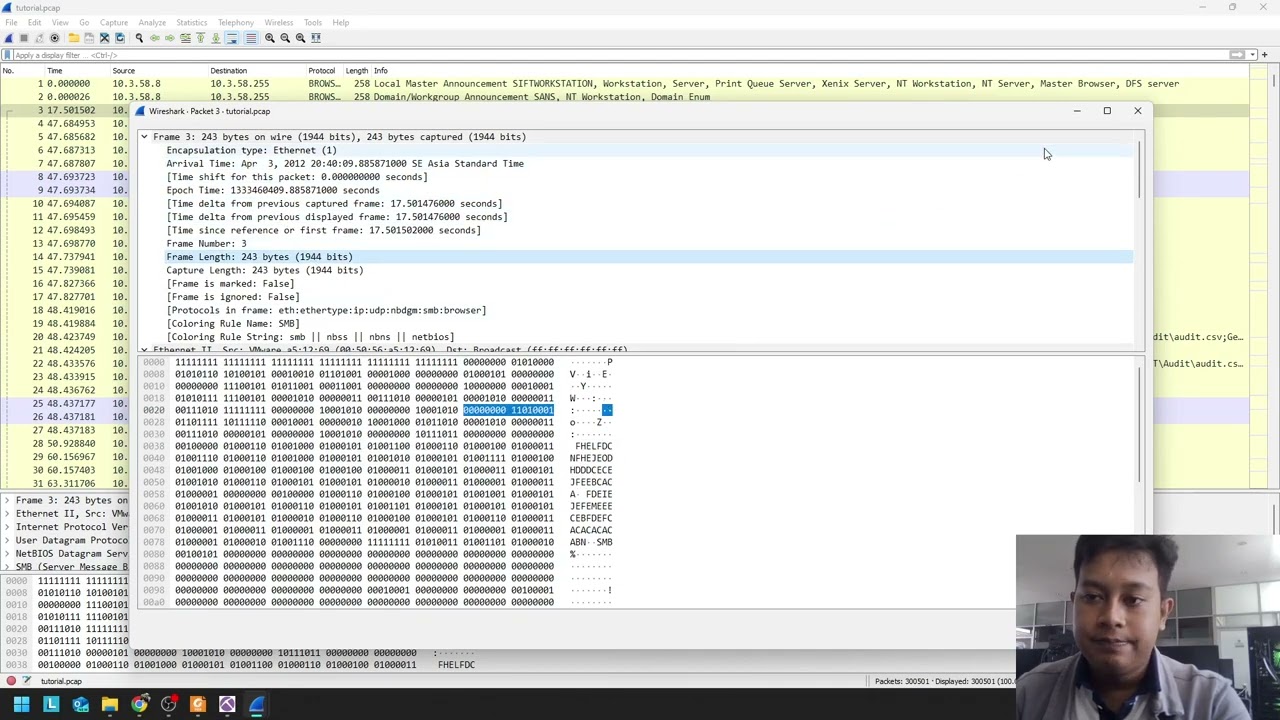Find a packet with magnifier icon
1280x720 pixels.
[139, 38]
